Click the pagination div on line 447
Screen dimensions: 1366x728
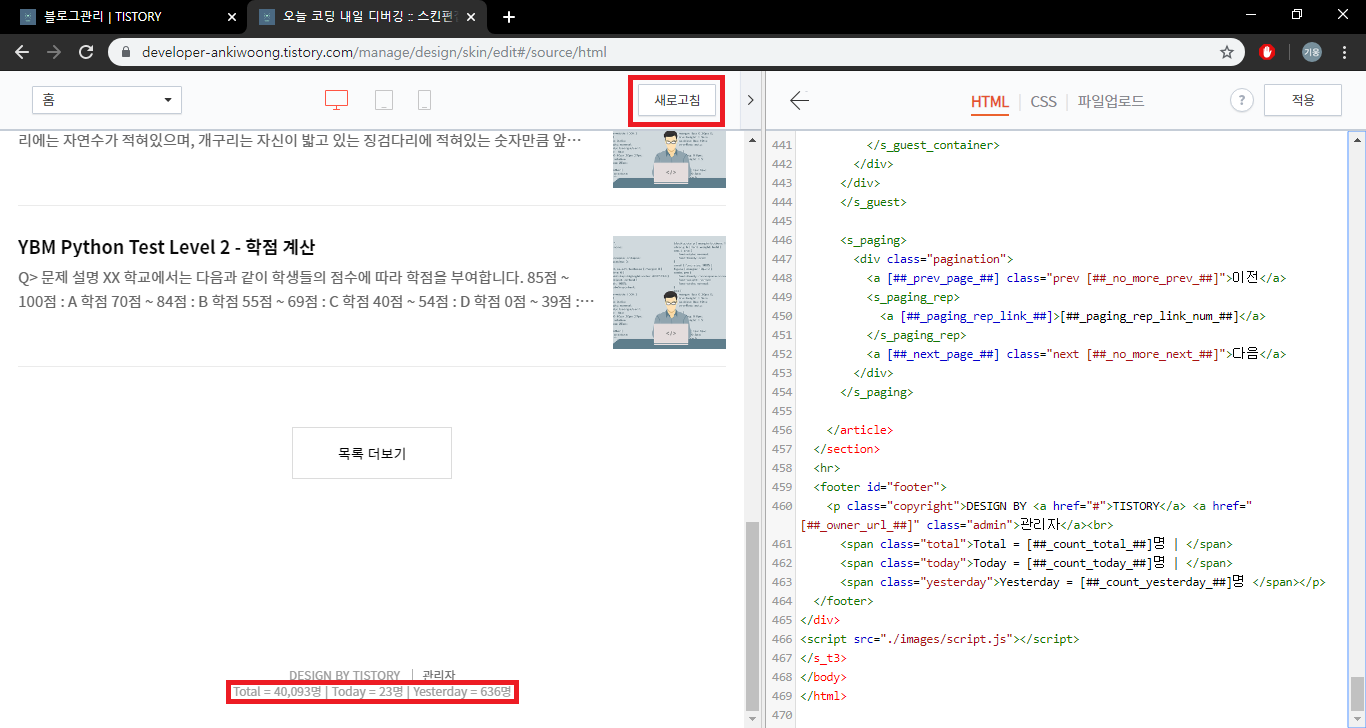point(933,259)
